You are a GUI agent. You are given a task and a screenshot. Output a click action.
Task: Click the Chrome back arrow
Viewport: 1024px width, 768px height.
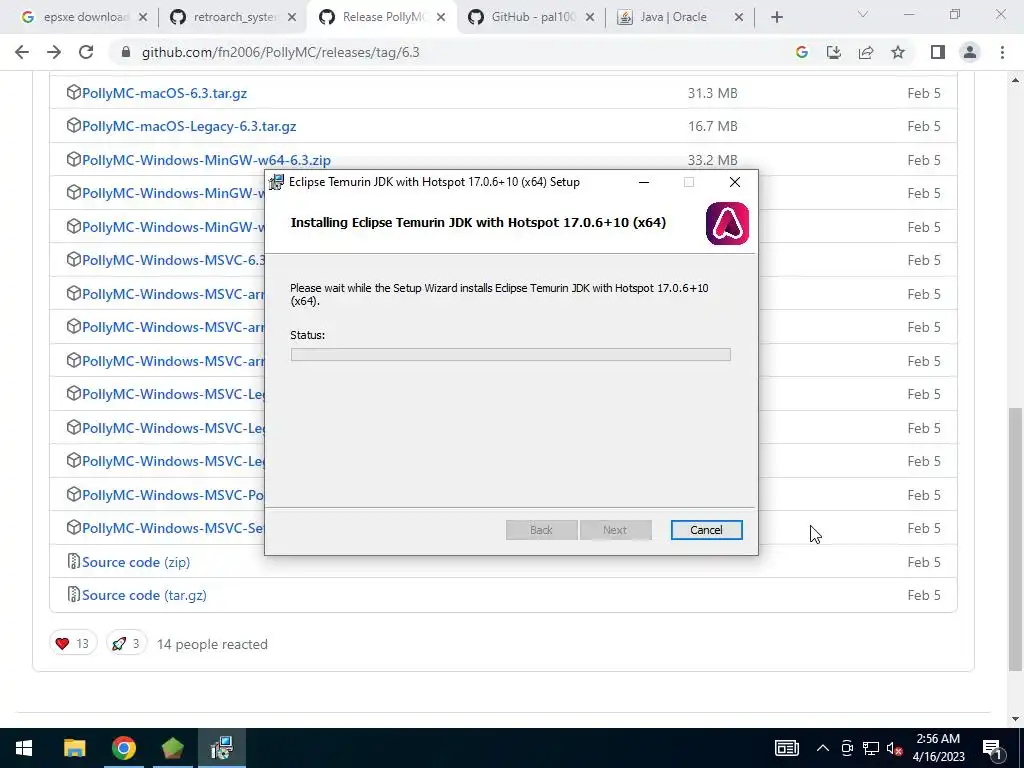pyautogui.click(x=22, y=52)
